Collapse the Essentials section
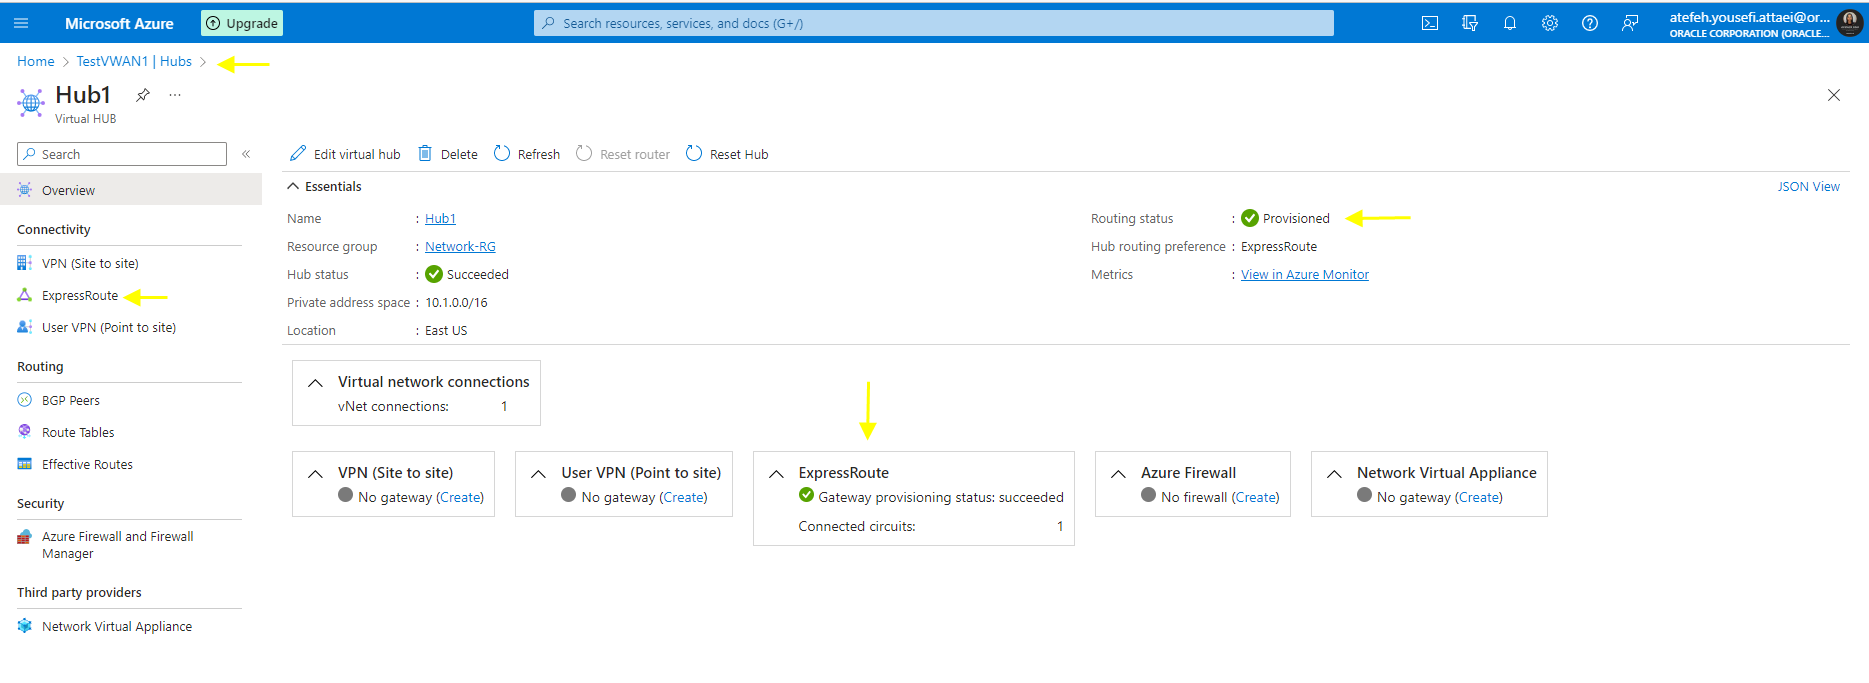Screen dimensions: 1869x683 click(x=293, y=186)
